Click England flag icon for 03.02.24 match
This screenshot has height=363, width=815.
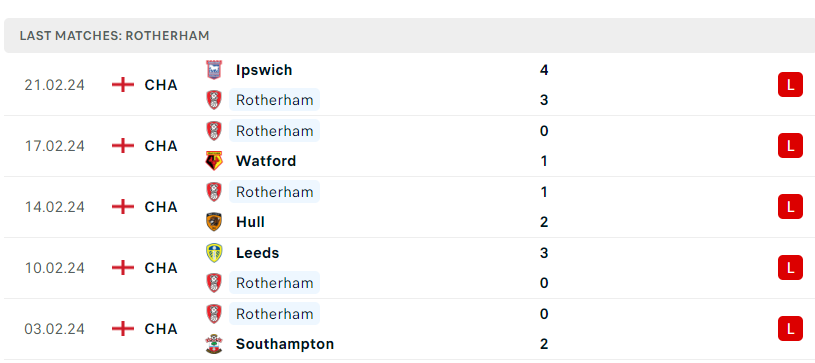[123, 329]
